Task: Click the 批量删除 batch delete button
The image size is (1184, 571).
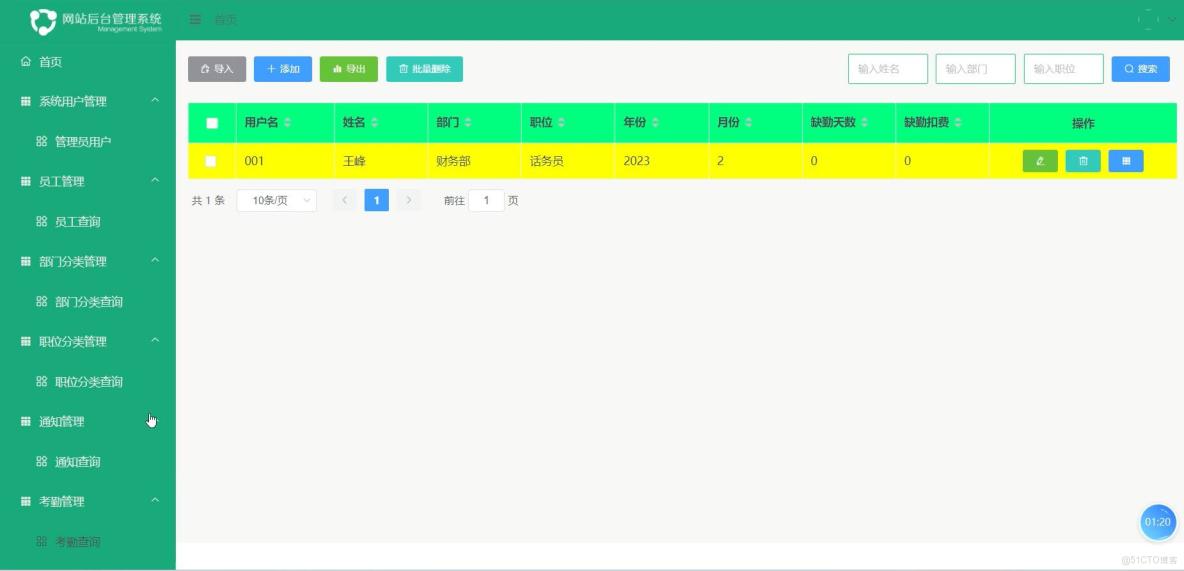Action: pos(424,69)
